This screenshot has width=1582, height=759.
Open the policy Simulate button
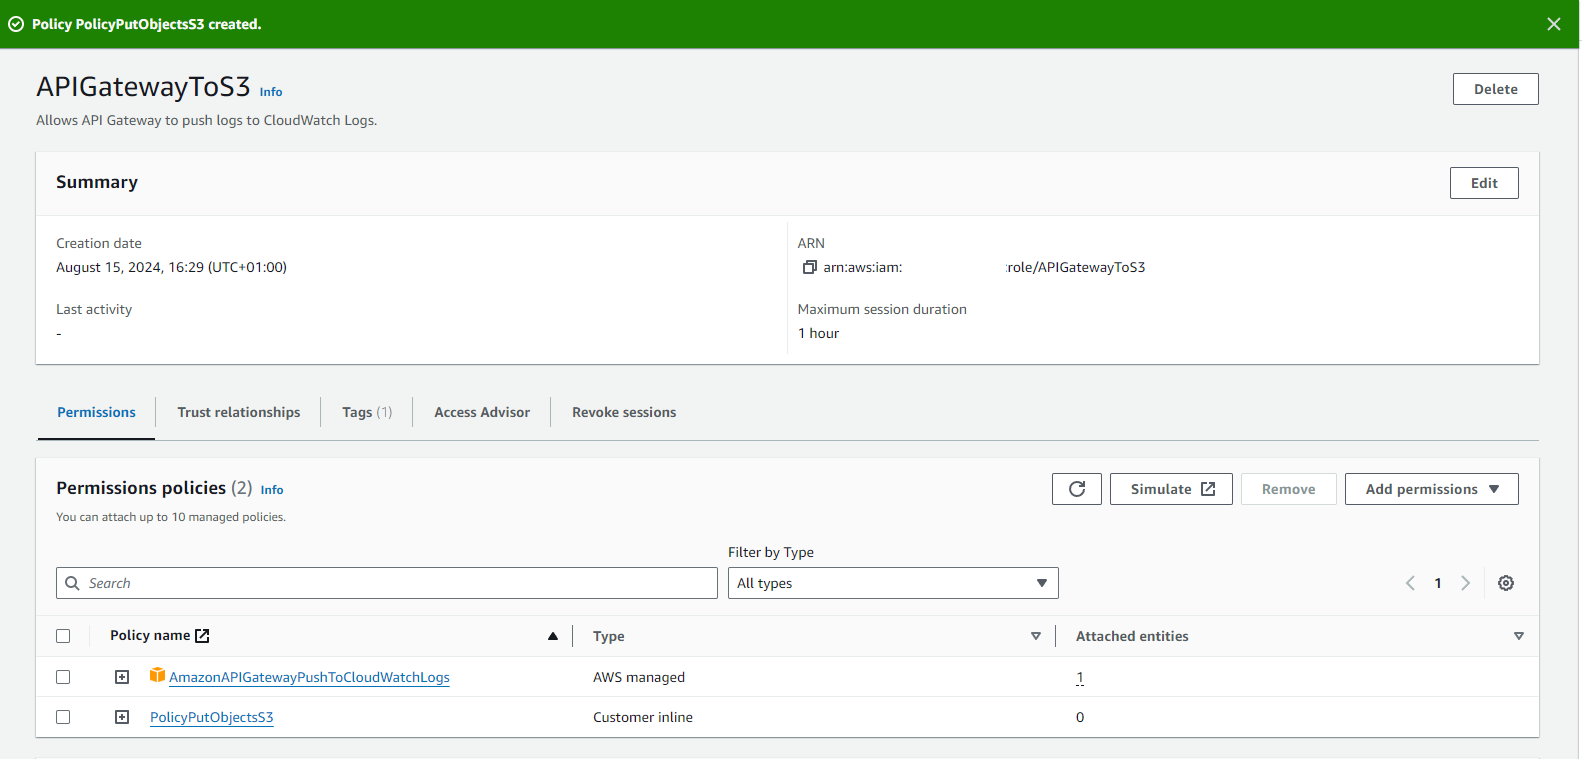tap(1171, 489)
